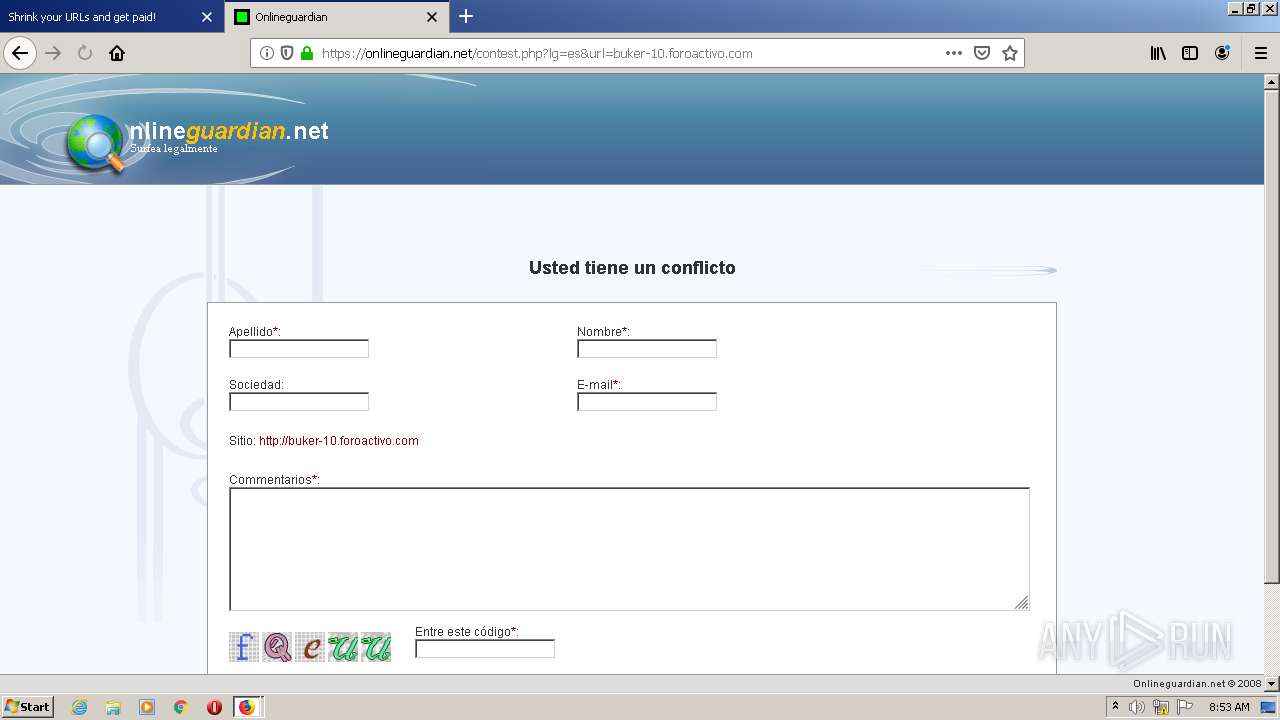The height and width of the screenshot is (720, 1280).
Task: Click the address bar URL
Action: click(537, 53)
